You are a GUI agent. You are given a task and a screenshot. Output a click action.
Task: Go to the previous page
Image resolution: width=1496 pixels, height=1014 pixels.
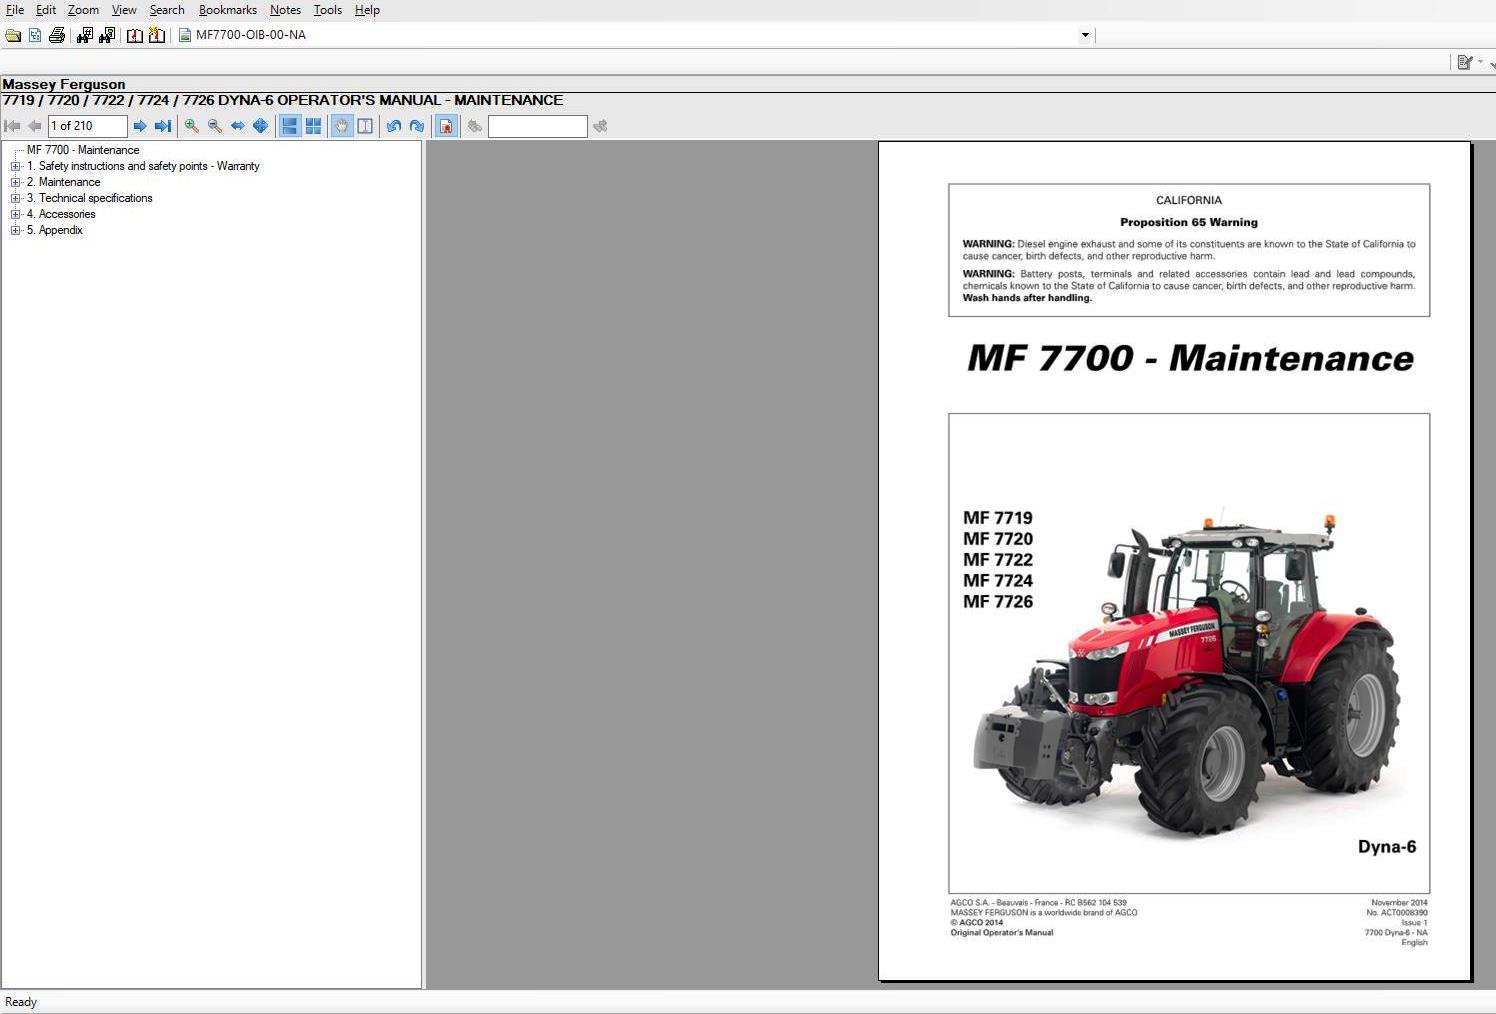click(35, 126)
